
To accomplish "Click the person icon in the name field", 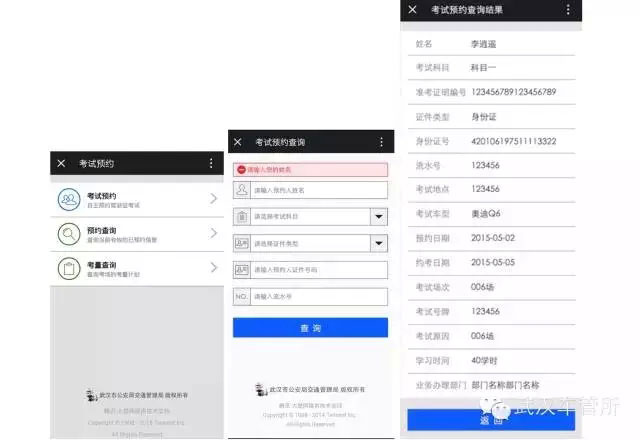I will point(242,190).
